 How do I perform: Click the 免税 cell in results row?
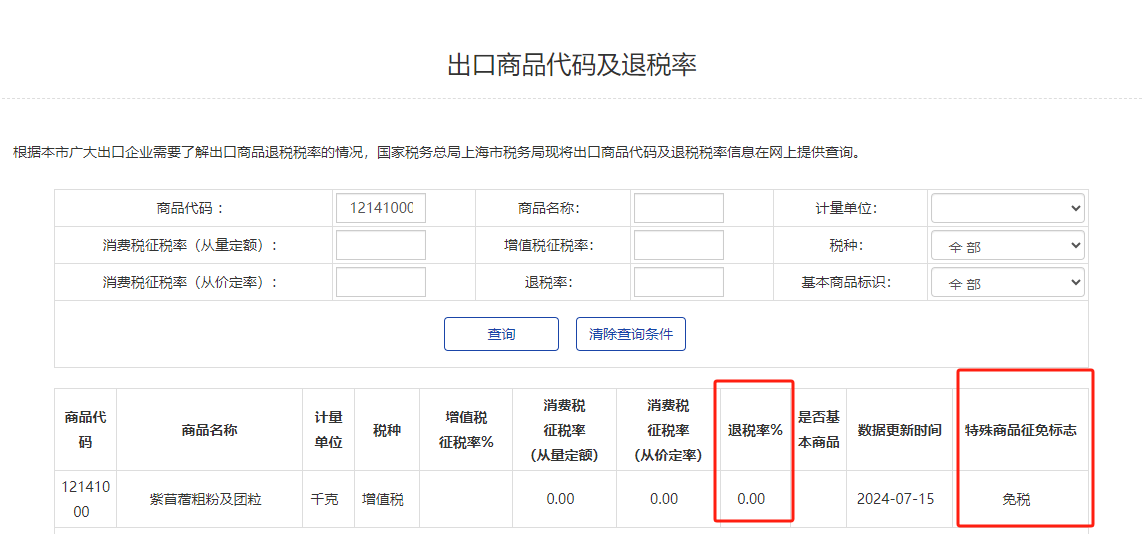pyautogui.click(x=1016, y=499)
